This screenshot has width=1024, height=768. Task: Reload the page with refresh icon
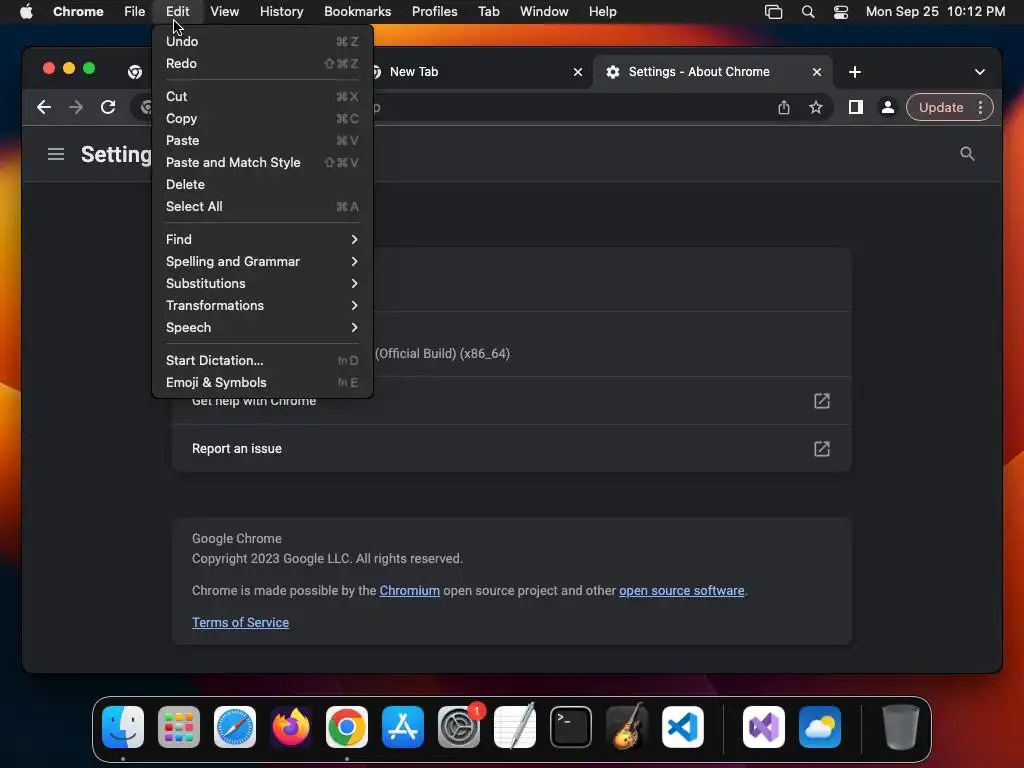tap(108, 107)
